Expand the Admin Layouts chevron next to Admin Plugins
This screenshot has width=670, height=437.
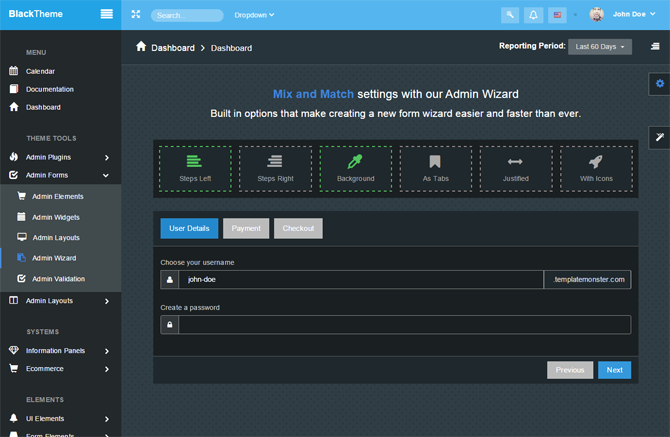tap(106, 301)
